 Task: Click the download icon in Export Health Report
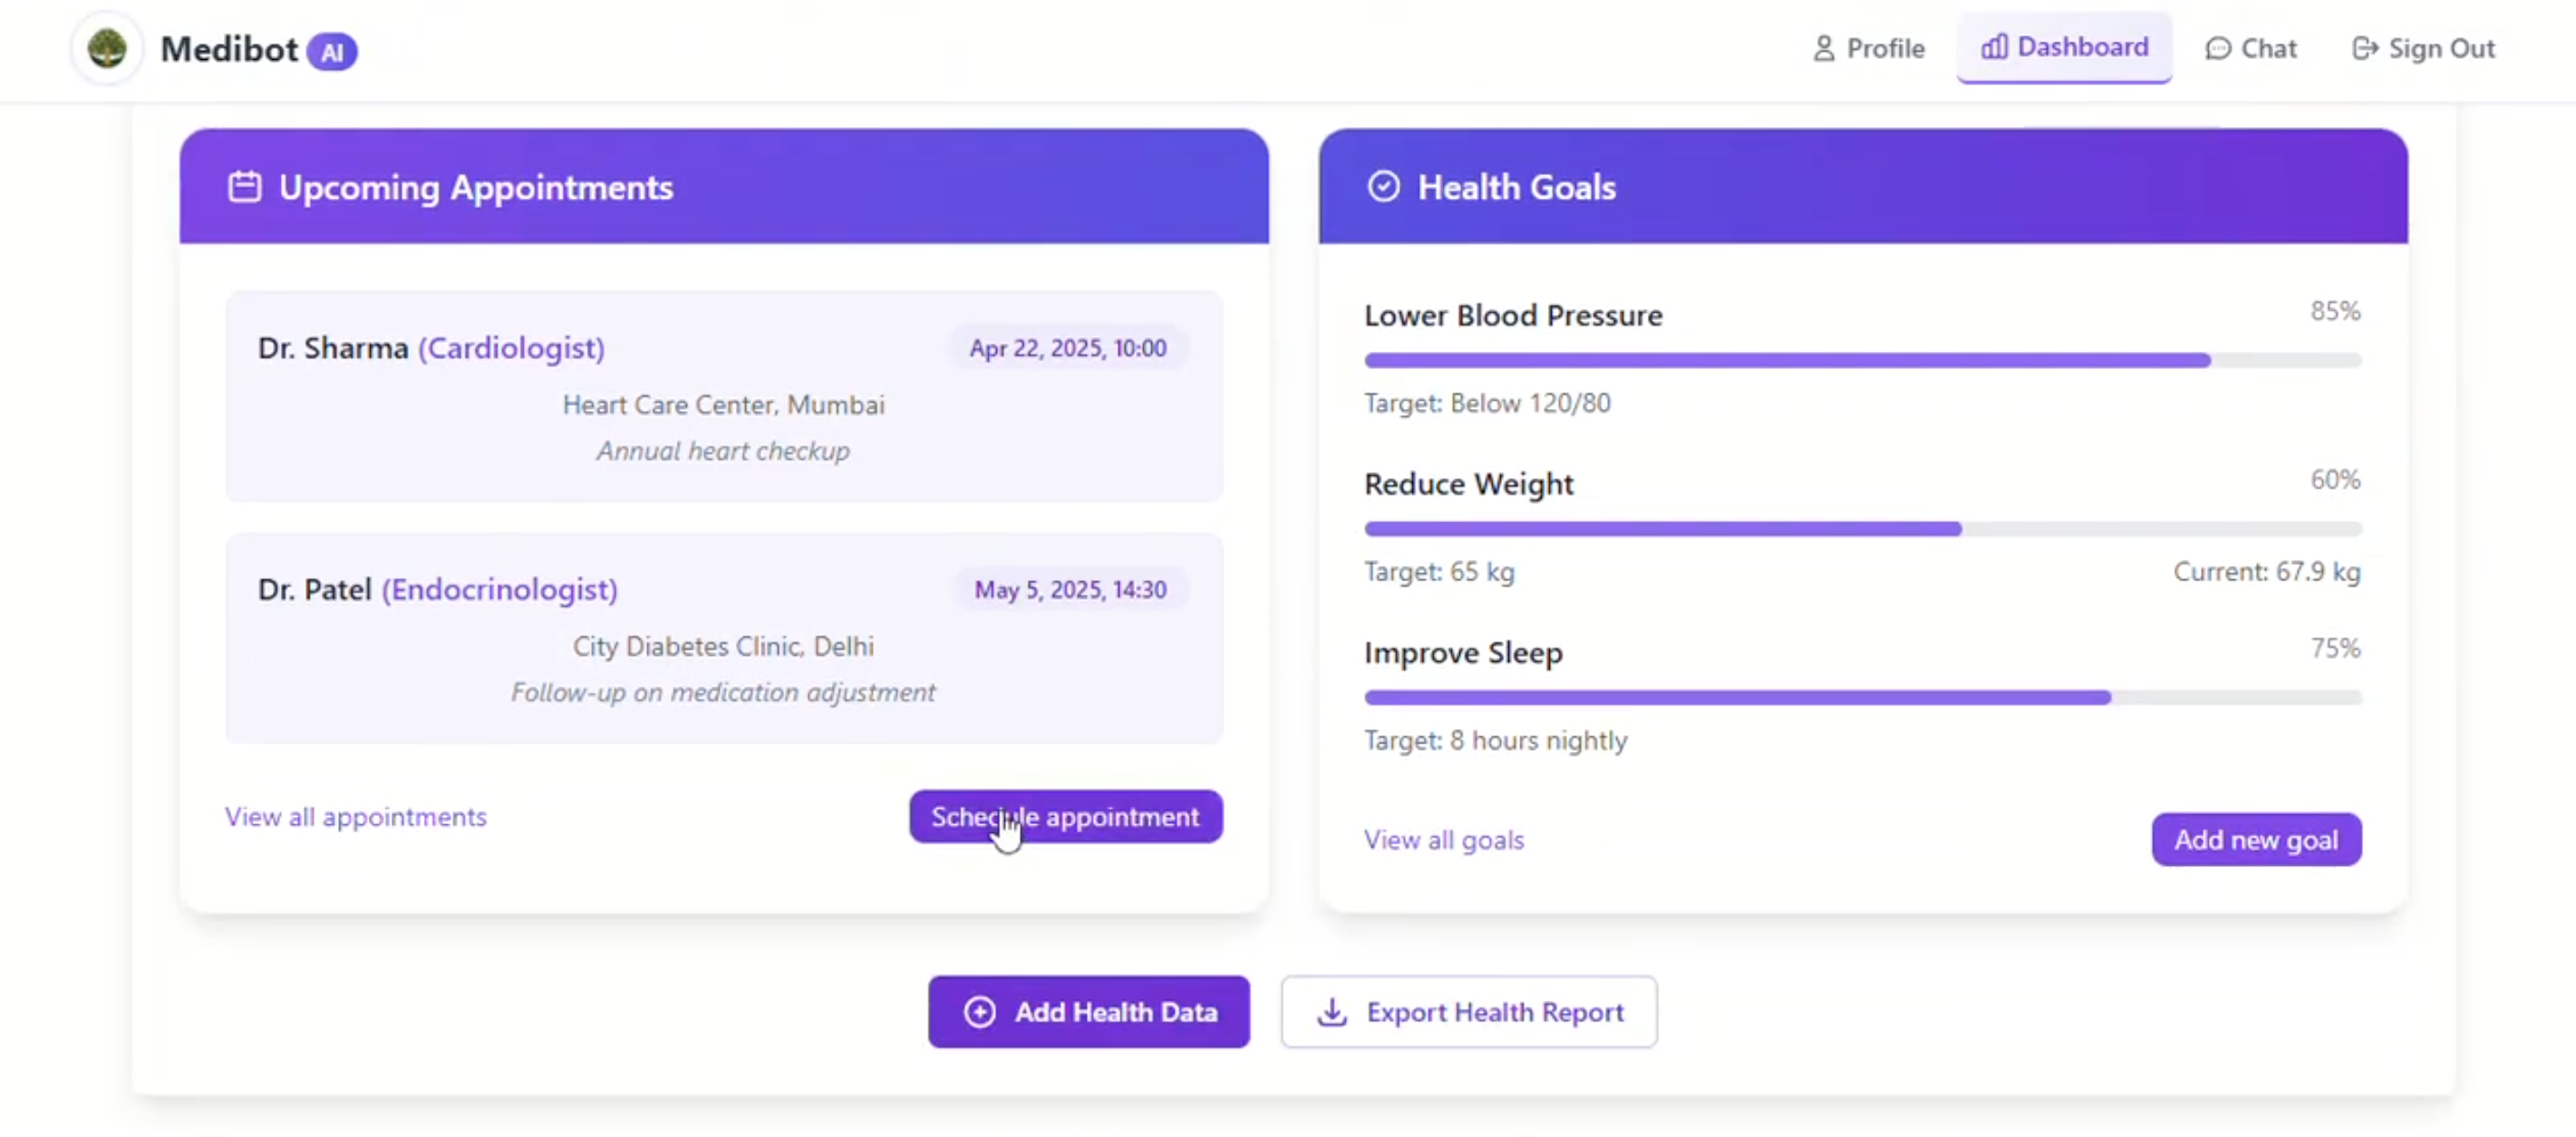(x=1331, y=1012)
